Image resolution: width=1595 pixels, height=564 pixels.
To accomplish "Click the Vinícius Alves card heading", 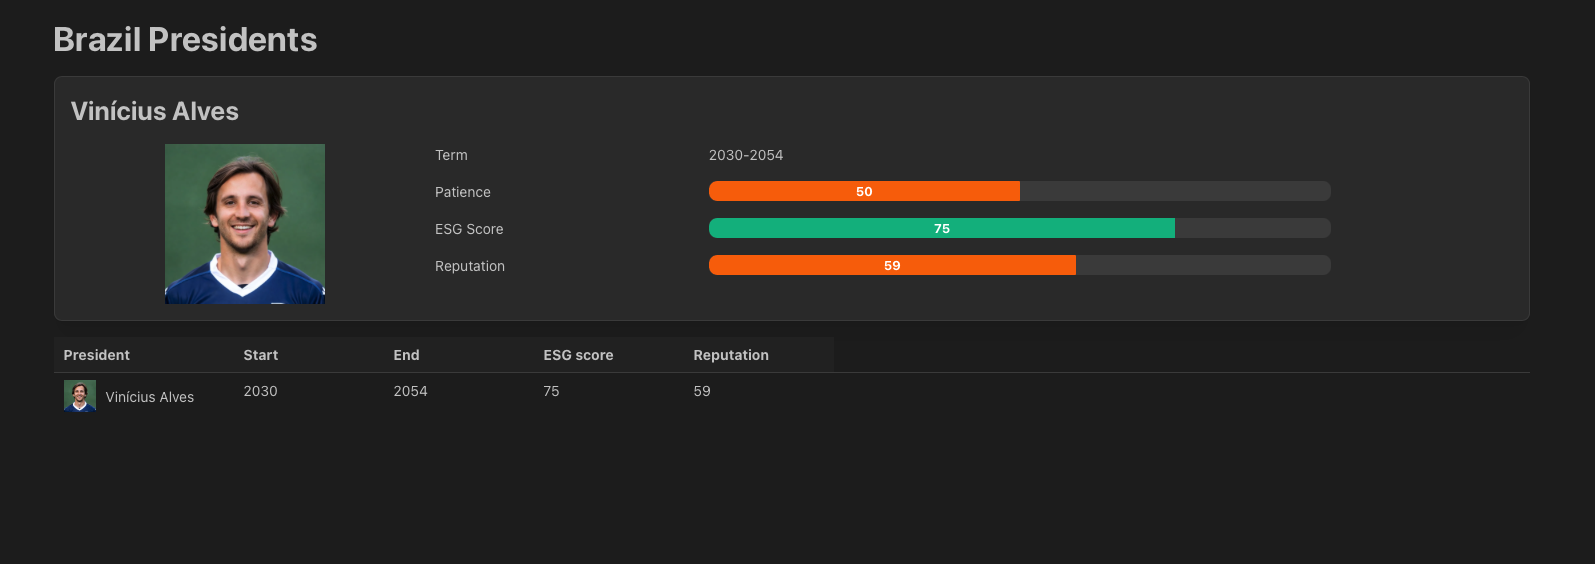I will pos(155,111).
